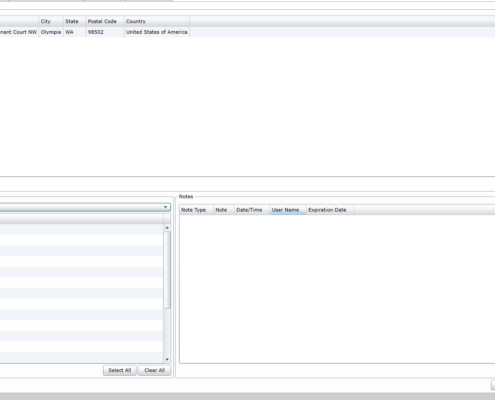Click the WA state cell
This screenshot has width=495, height=400.
tap(75, 32)
